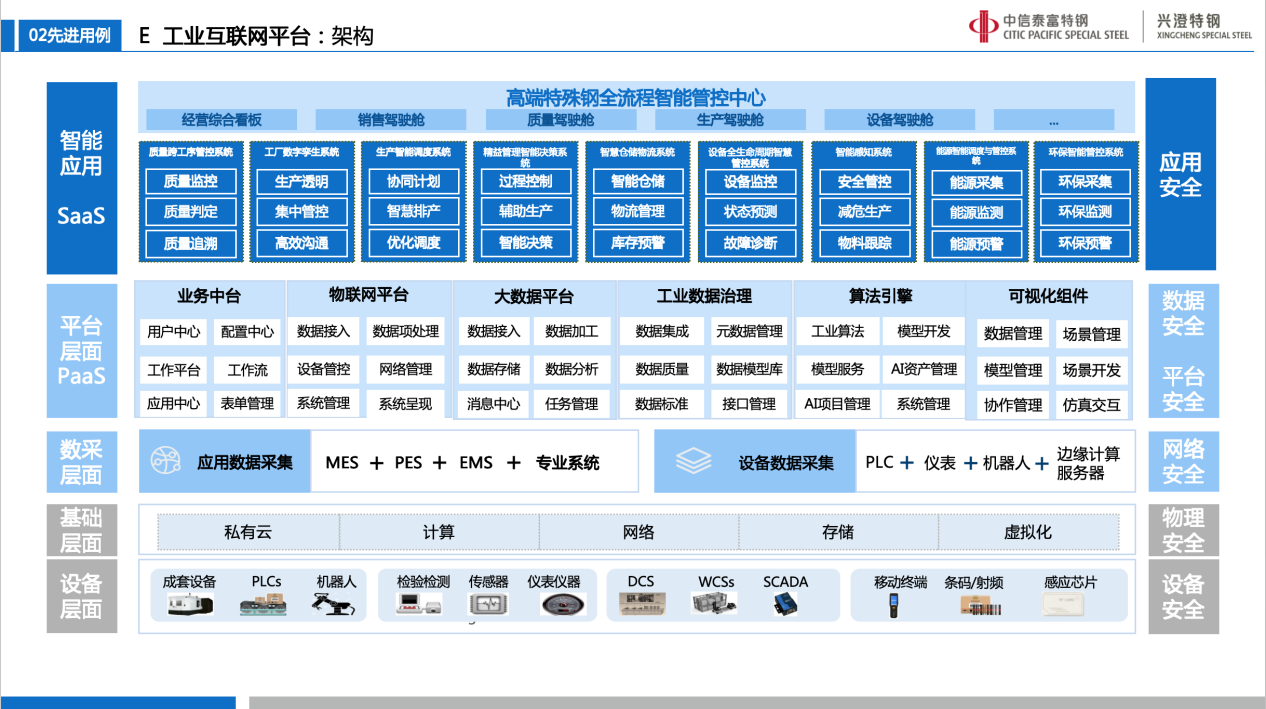Click the 工业数据治理 column heading
The height and width of the screenshot is (709, 1266).
704,296
